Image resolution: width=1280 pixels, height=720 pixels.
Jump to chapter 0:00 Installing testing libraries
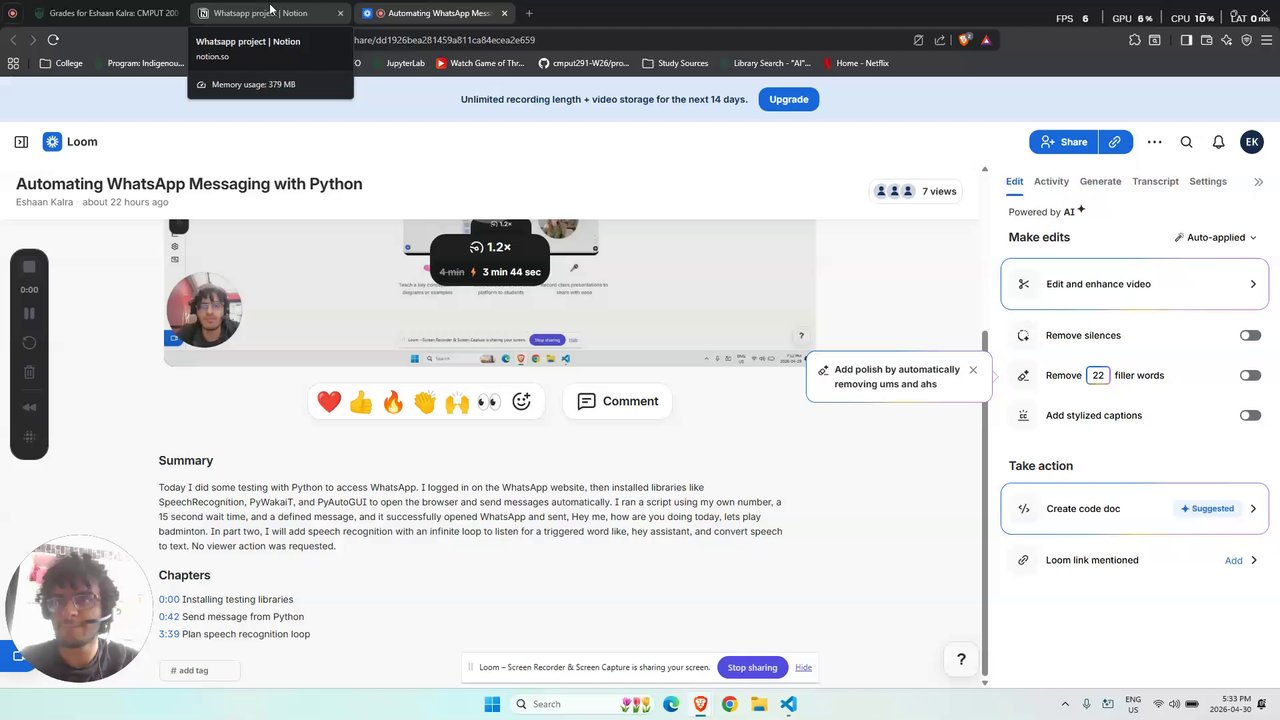click(x=226, y=599)
